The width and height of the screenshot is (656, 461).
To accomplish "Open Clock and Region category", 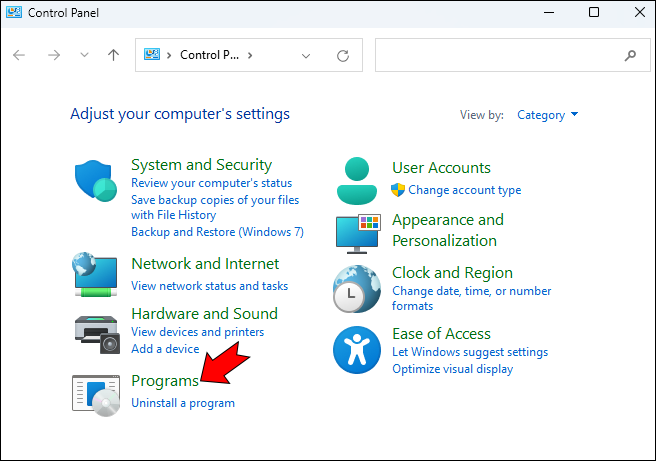I will point(453,273).
